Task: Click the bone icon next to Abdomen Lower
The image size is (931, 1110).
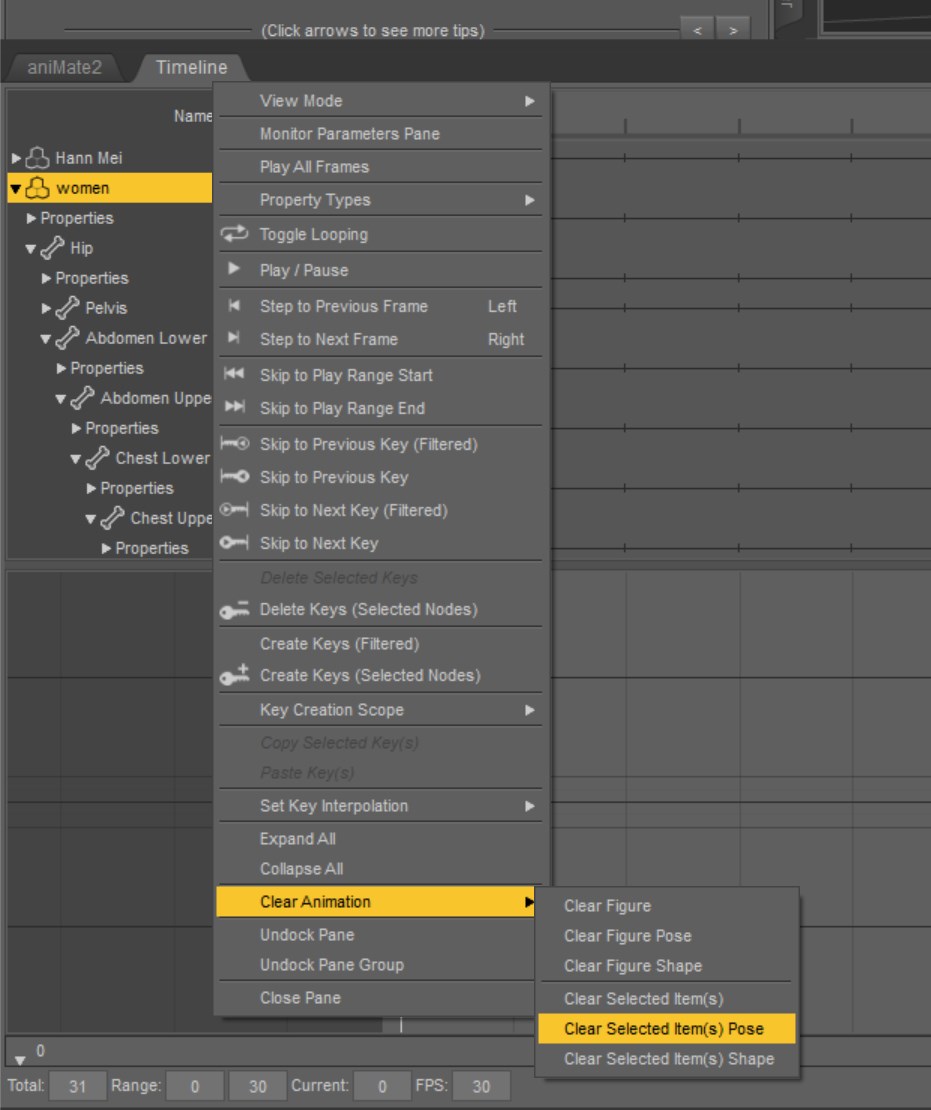Action: [67, 338]
